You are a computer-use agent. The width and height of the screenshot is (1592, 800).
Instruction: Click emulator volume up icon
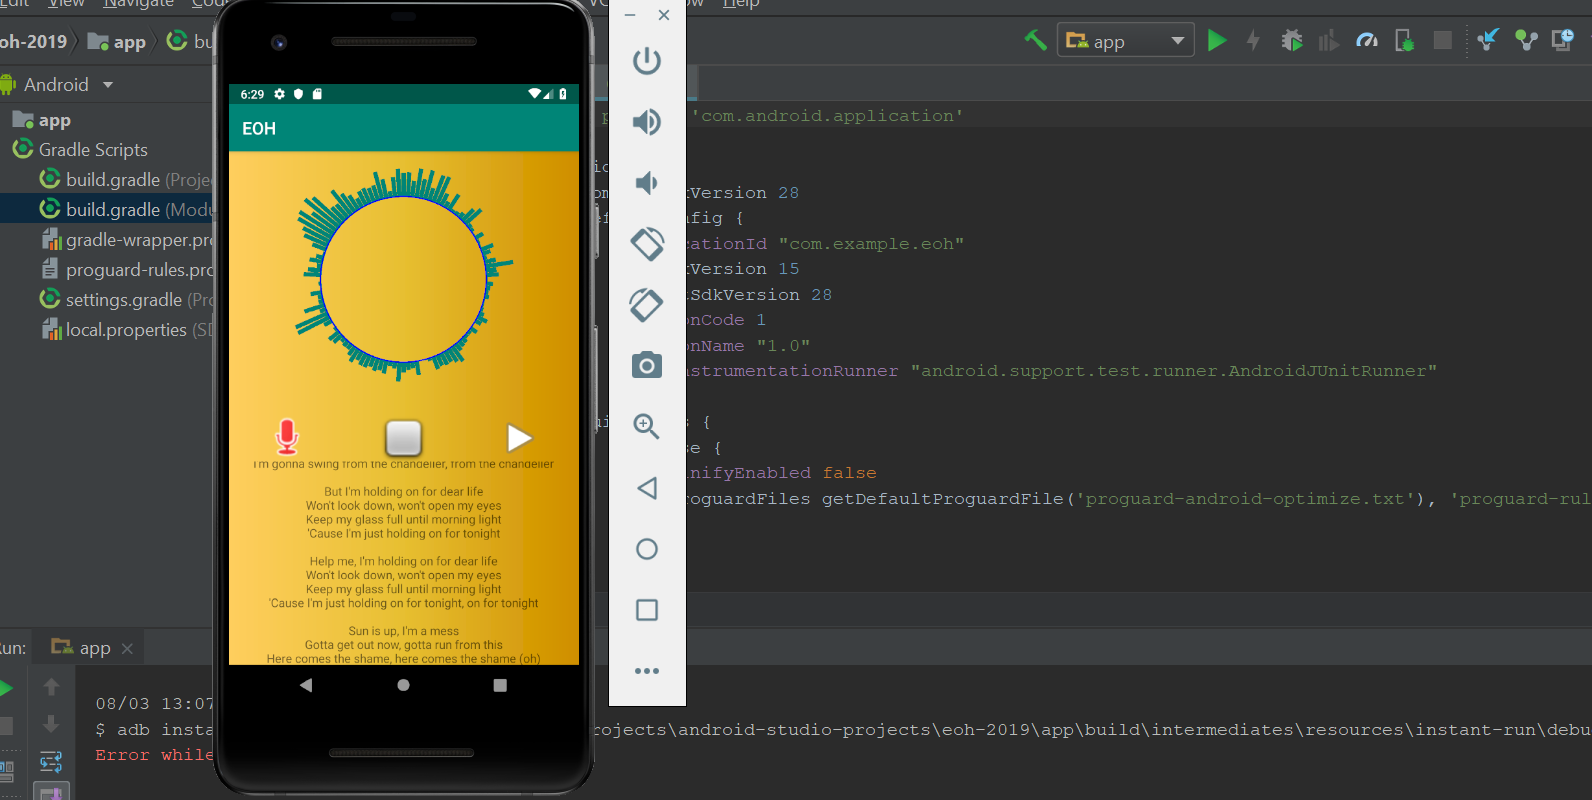click(647, 122)
